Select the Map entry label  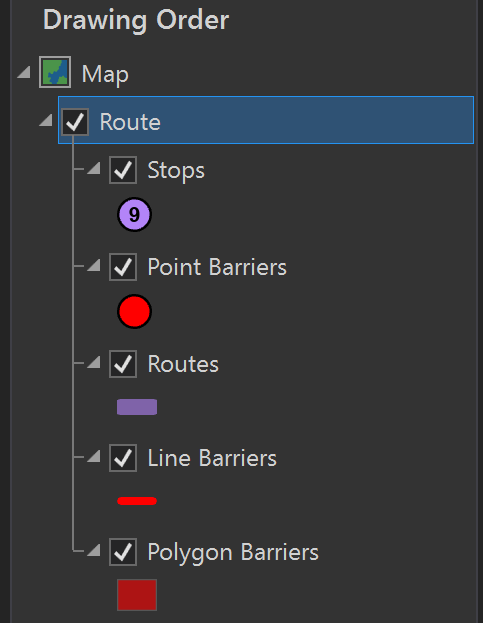(105, 74)
